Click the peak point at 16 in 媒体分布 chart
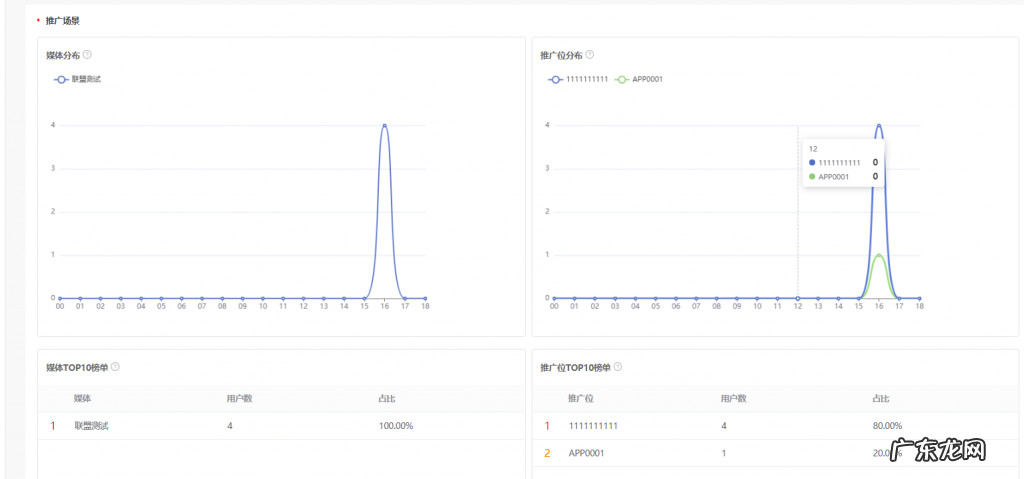The height and width of the screenshot is (479, 1024). (384, 125)
